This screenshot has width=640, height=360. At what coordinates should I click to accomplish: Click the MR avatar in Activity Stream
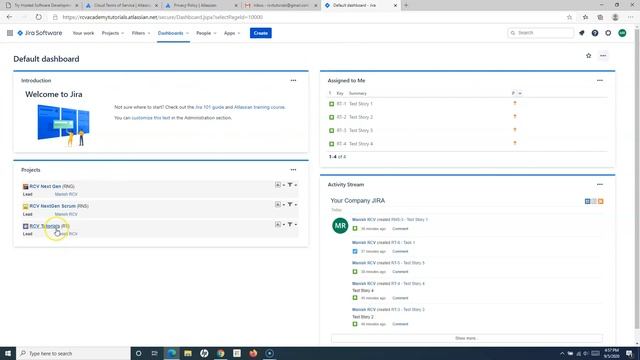coord(340,226)
